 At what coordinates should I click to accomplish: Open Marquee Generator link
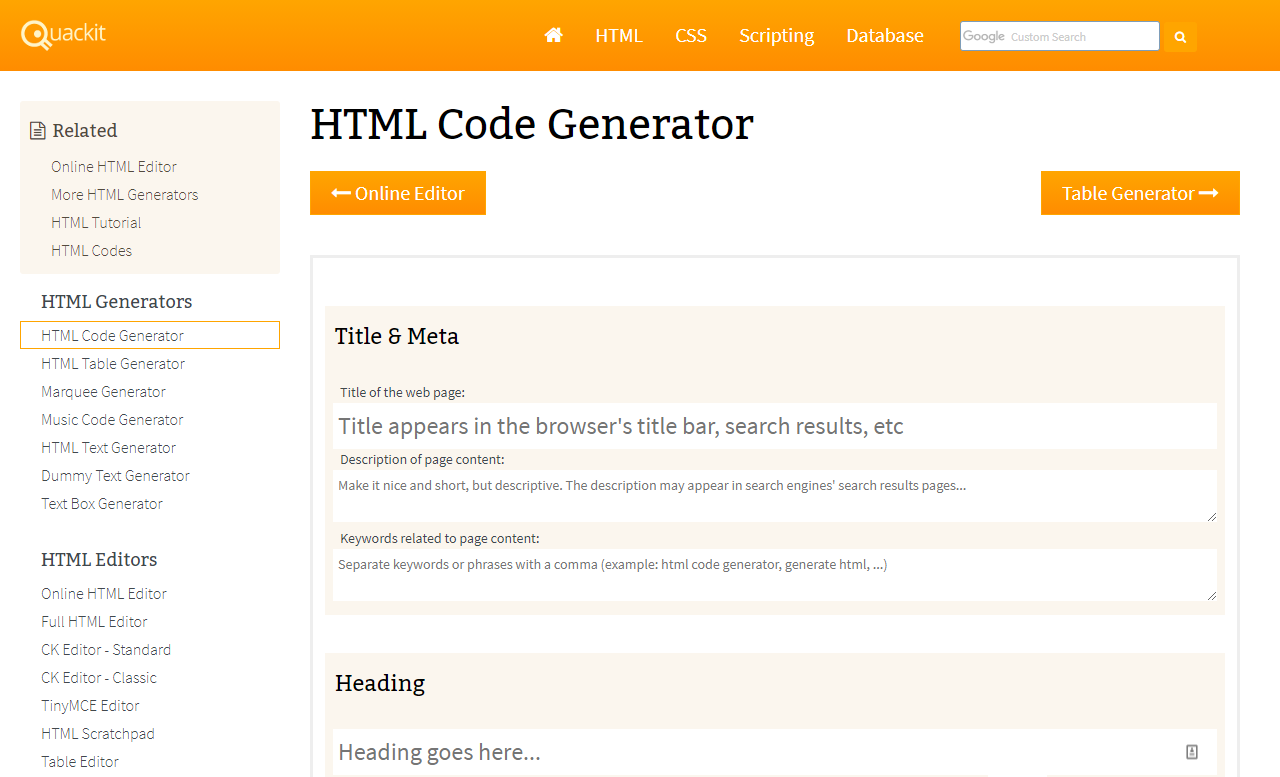tap(103, 391)
